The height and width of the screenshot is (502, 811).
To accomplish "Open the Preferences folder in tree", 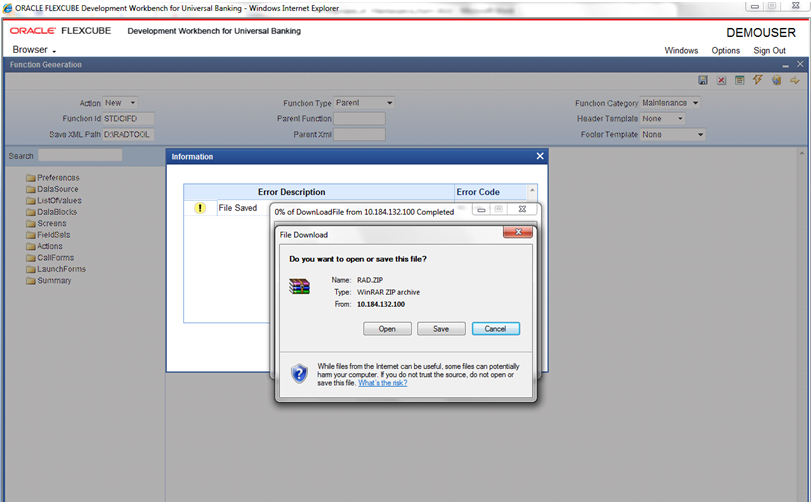I will (53, 177).
